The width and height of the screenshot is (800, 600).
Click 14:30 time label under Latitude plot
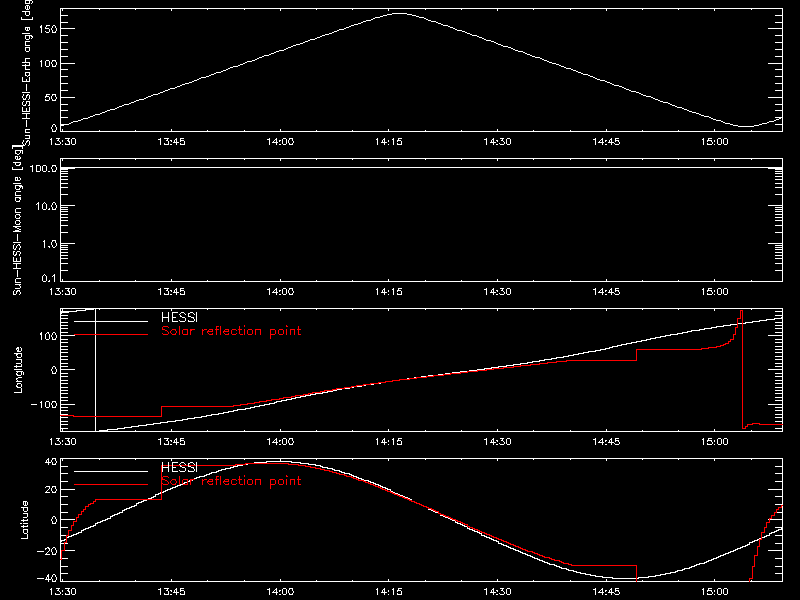[x=497, y=592]
